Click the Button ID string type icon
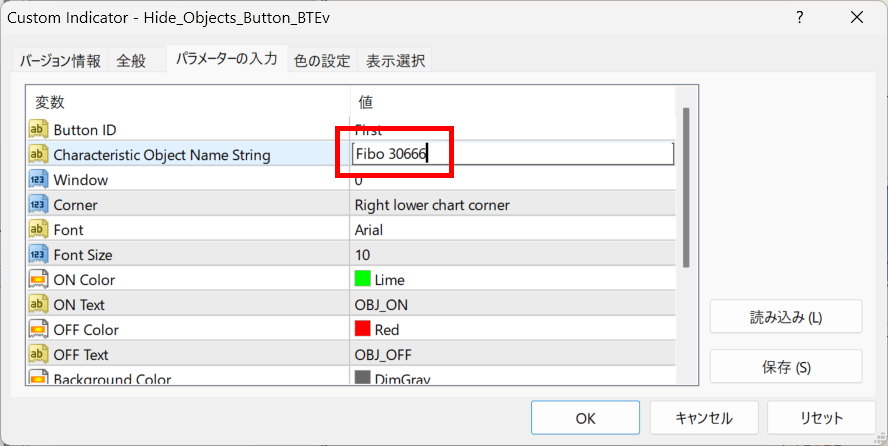 pos(38,130)
